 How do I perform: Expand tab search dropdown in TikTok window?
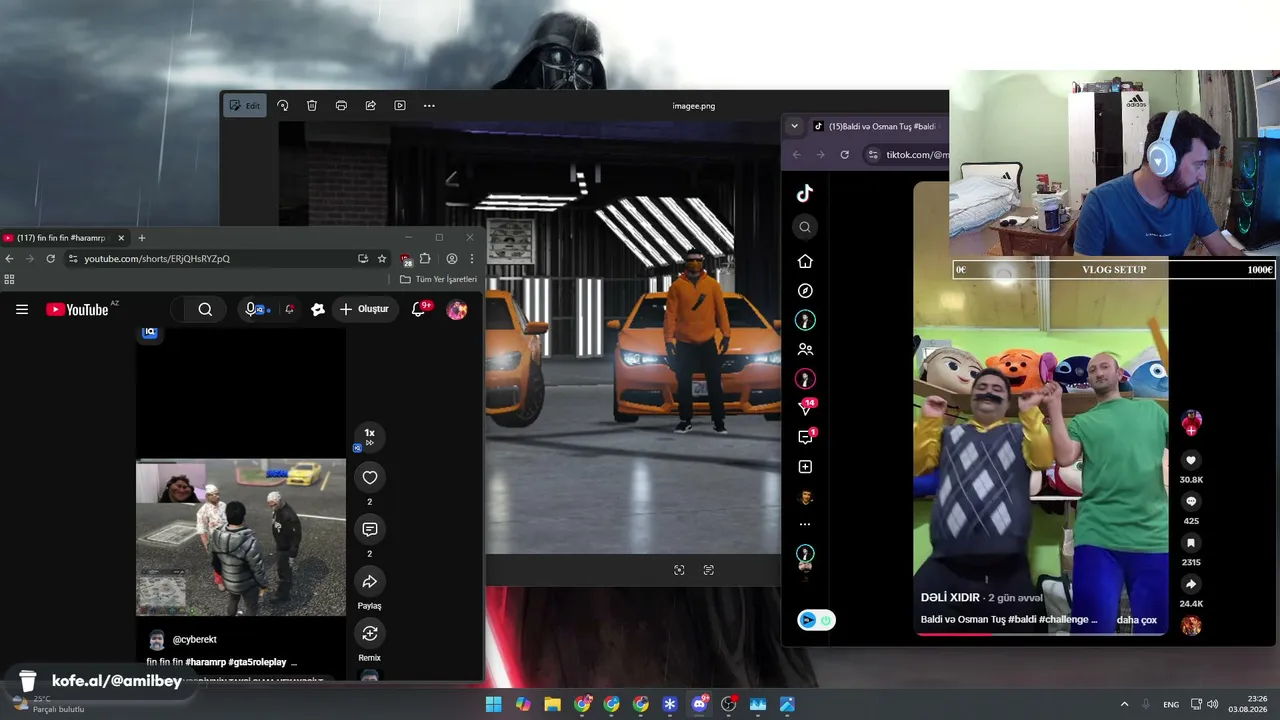point(794,126)
